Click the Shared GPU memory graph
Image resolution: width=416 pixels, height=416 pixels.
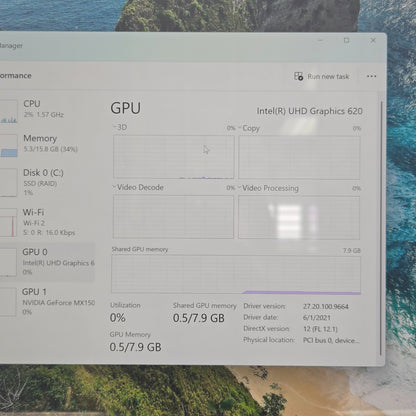236,275
